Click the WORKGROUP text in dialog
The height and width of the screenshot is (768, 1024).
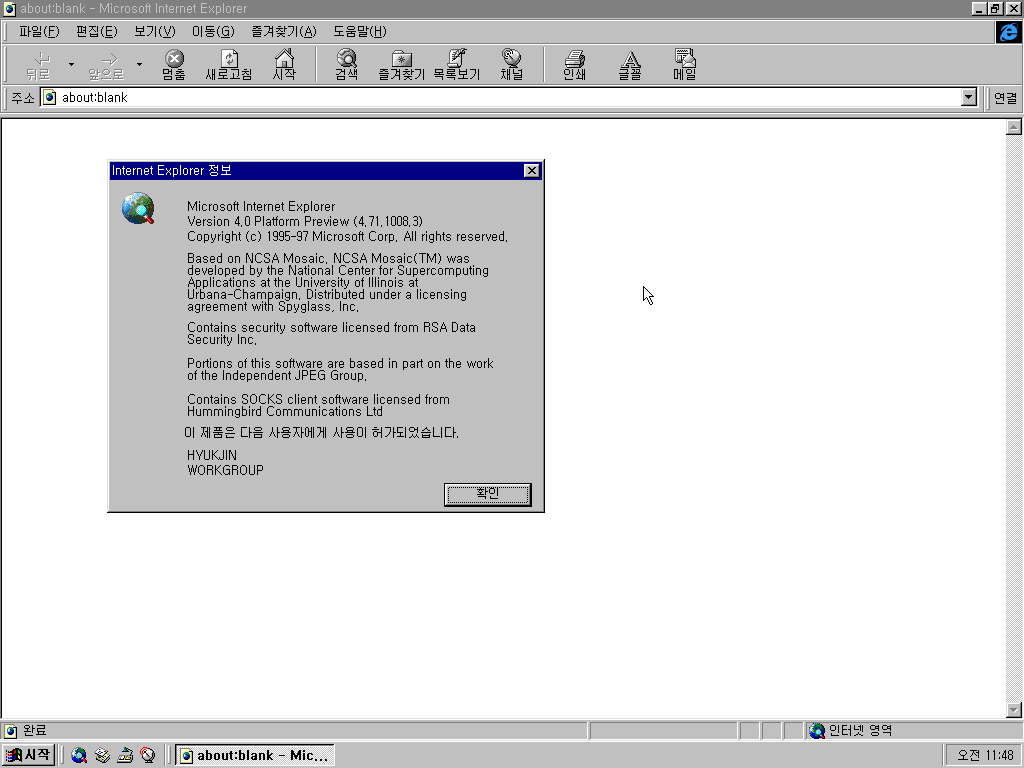tap(225, 470)
